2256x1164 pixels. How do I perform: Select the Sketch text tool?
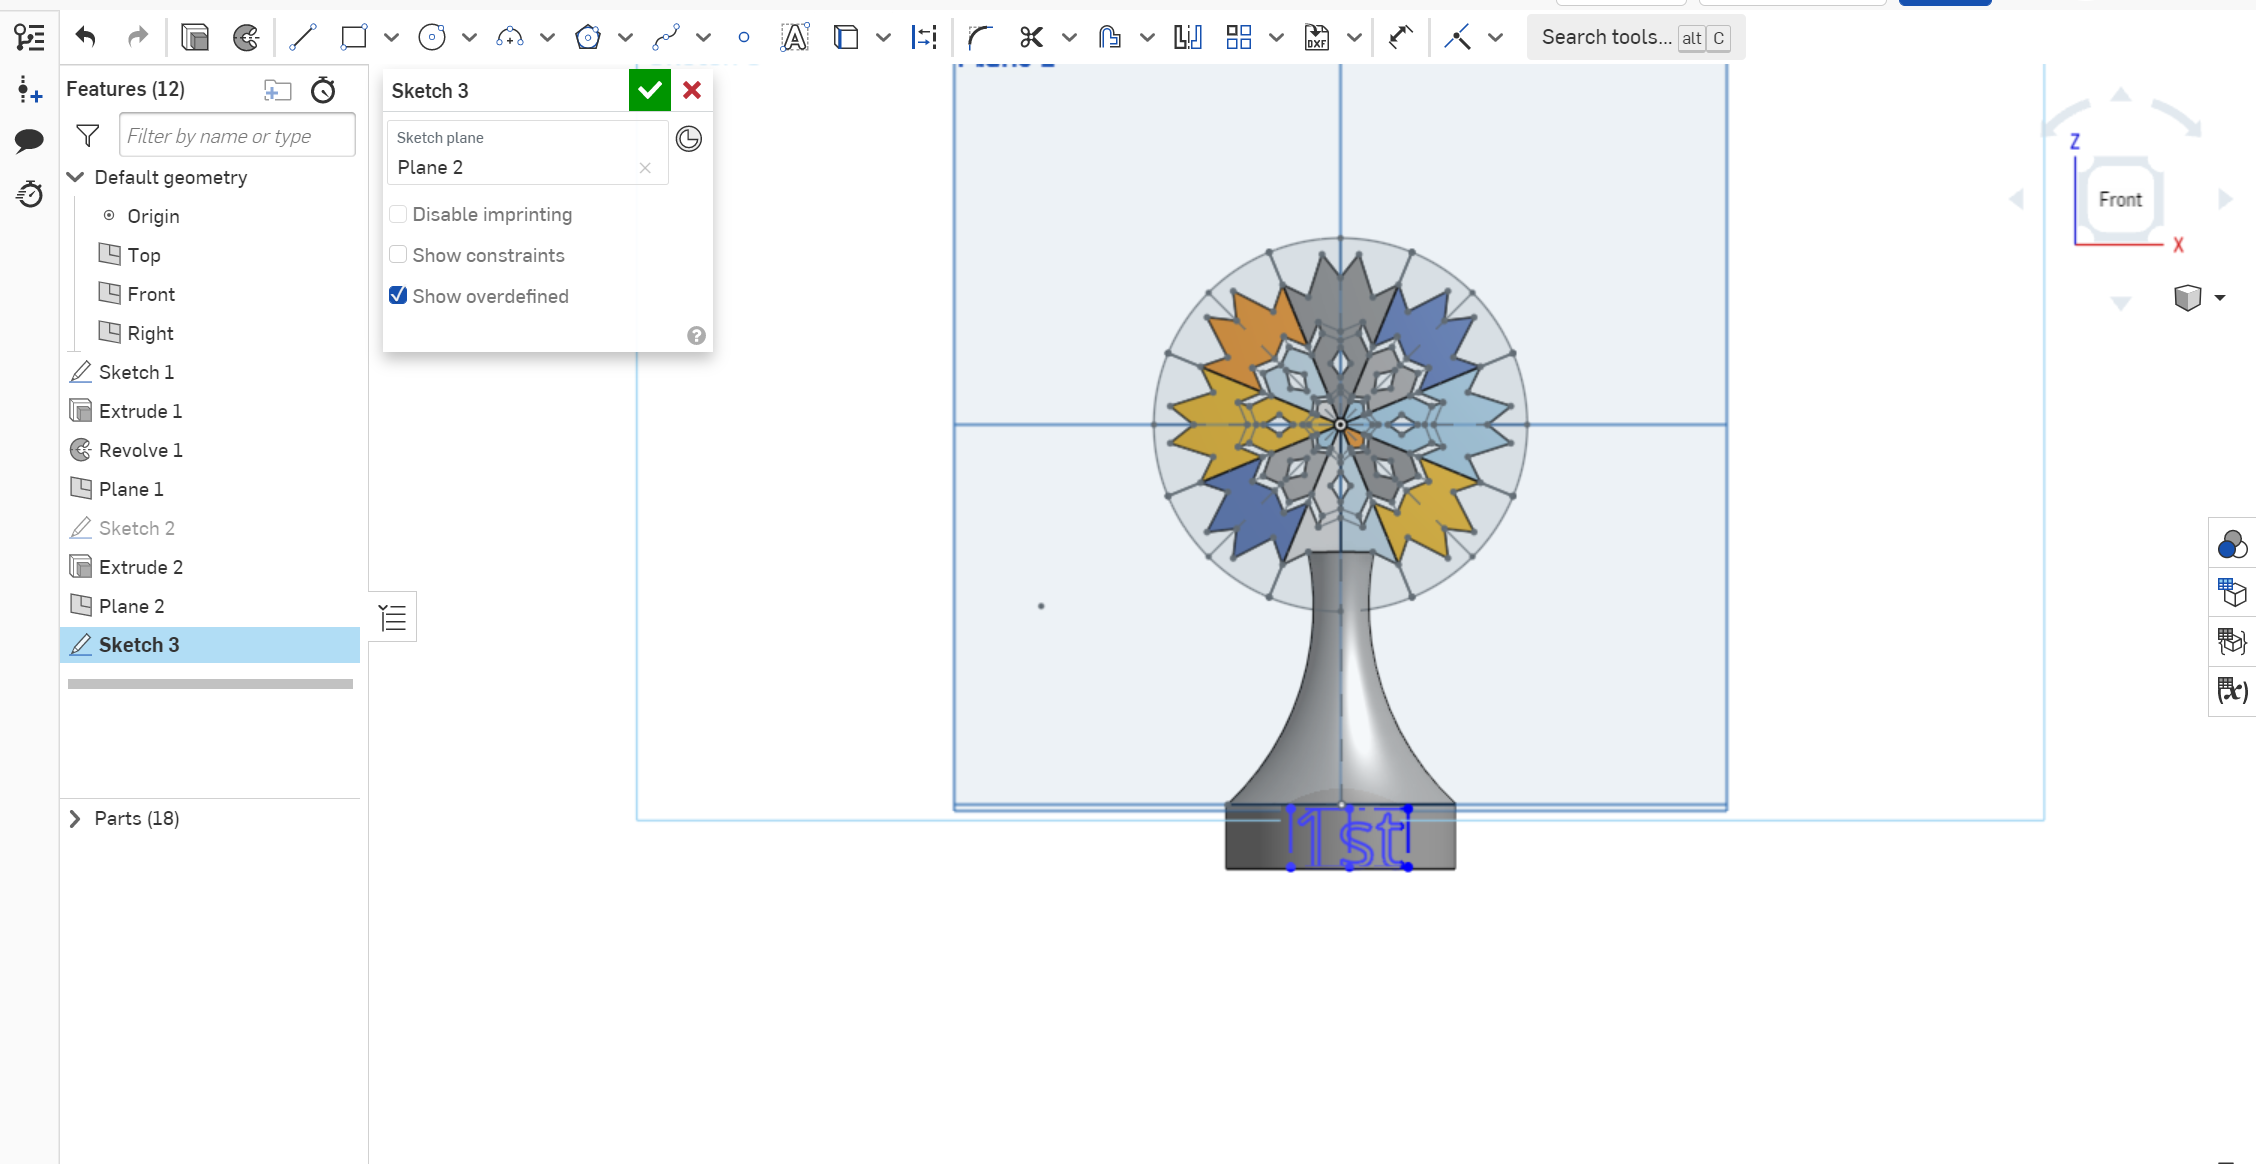(x=793, y=37)
